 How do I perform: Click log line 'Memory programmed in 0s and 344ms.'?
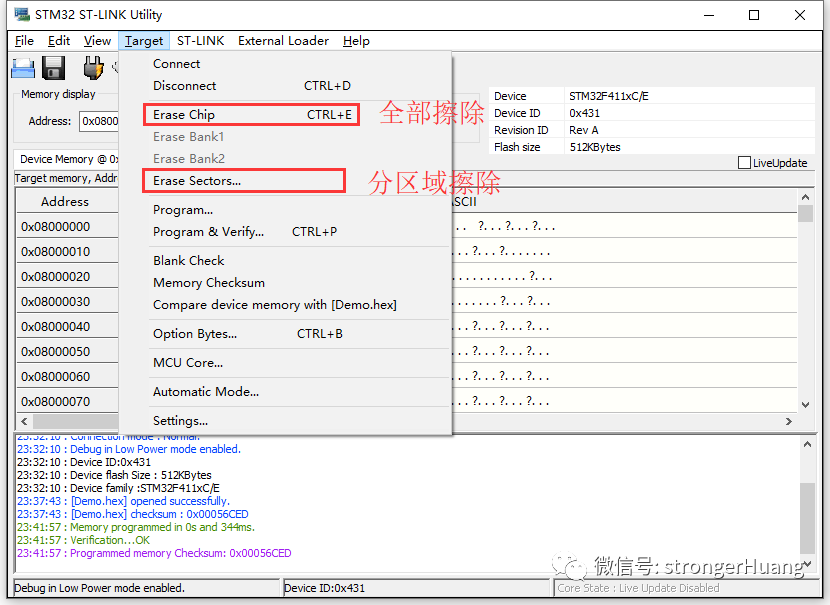coord(163,528)
